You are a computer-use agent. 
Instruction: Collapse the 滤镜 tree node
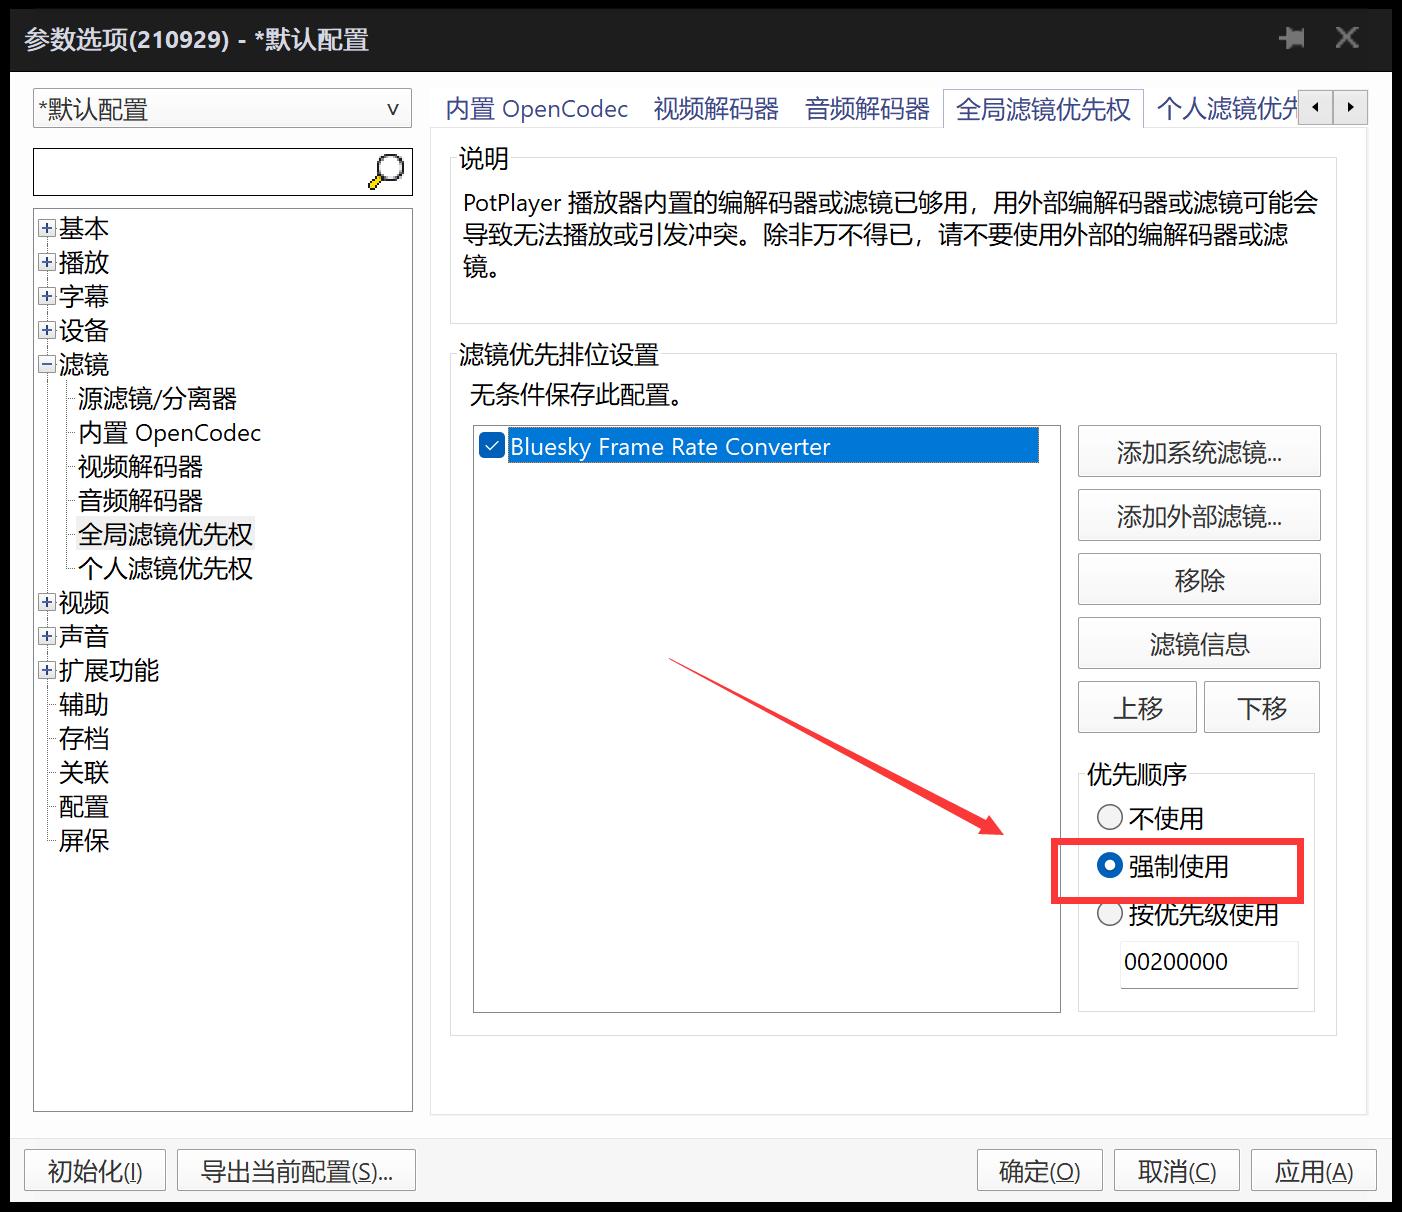(x=46, y=364)
